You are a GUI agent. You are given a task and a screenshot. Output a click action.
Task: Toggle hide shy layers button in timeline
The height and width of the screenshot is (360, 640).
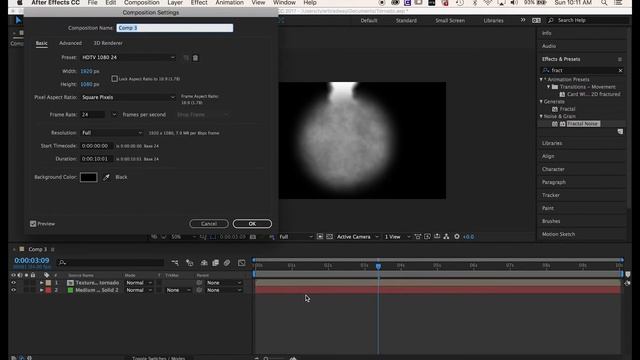(204, 263)
